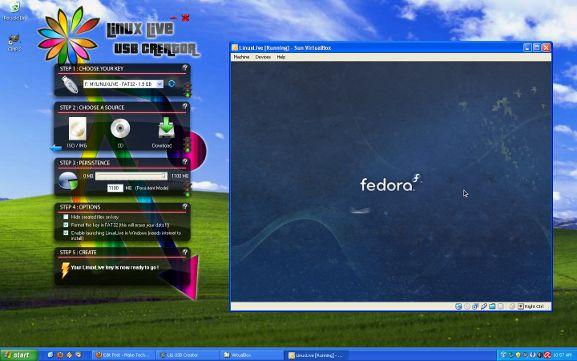Click the shared folders status icon in VirtualBox
The height and width of the screenshot is (361, 577).
pyautogui.click(x=492, y=306)
